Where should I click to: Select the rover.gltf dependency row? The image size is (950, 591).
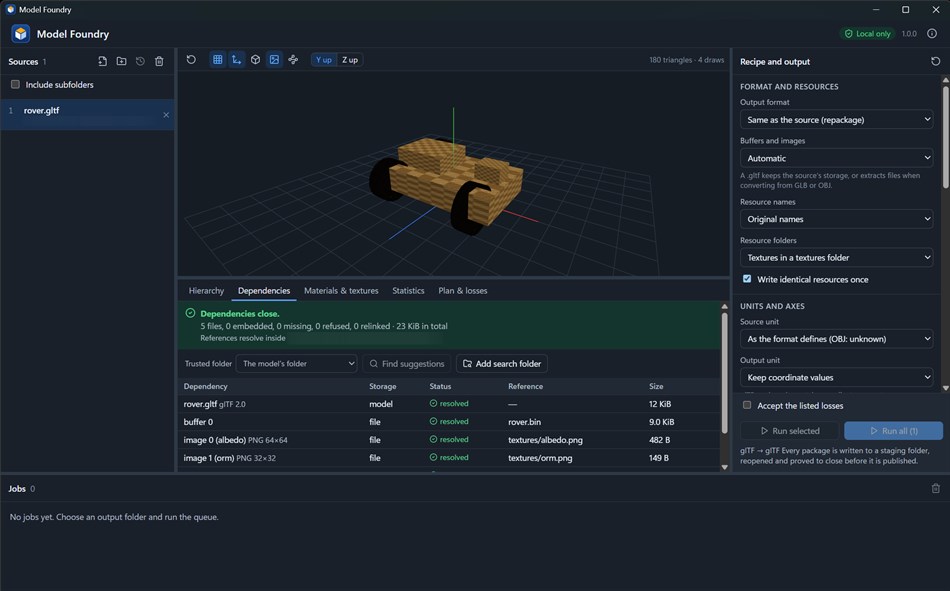tap(449, 404)
